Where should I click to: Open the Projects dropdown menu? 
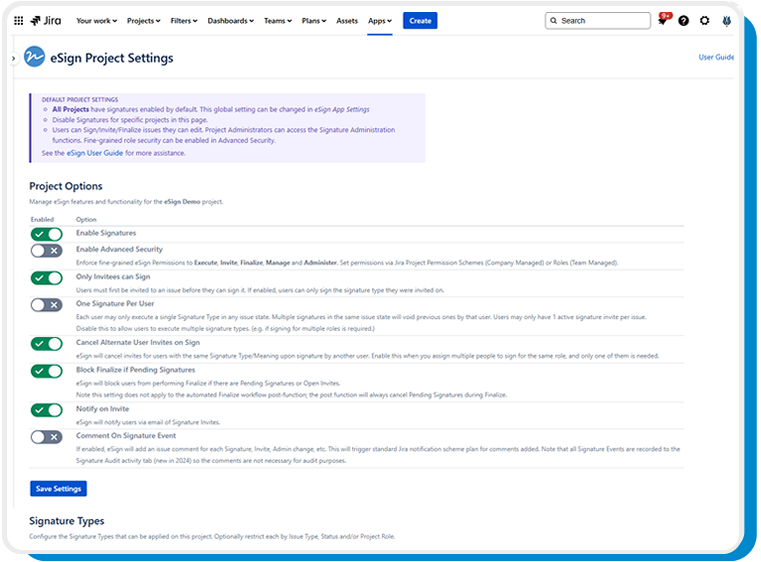click(x=144, y=21)
